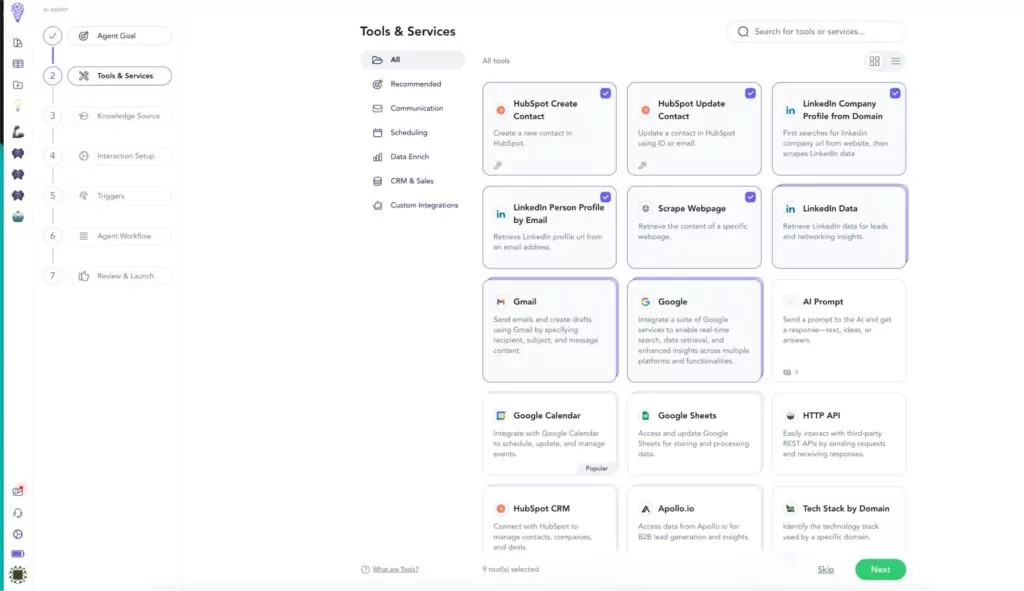Switch to grid view layout
Image resolution: width=1024 pixels, height=591 pixels.
(x=874, y=61)
